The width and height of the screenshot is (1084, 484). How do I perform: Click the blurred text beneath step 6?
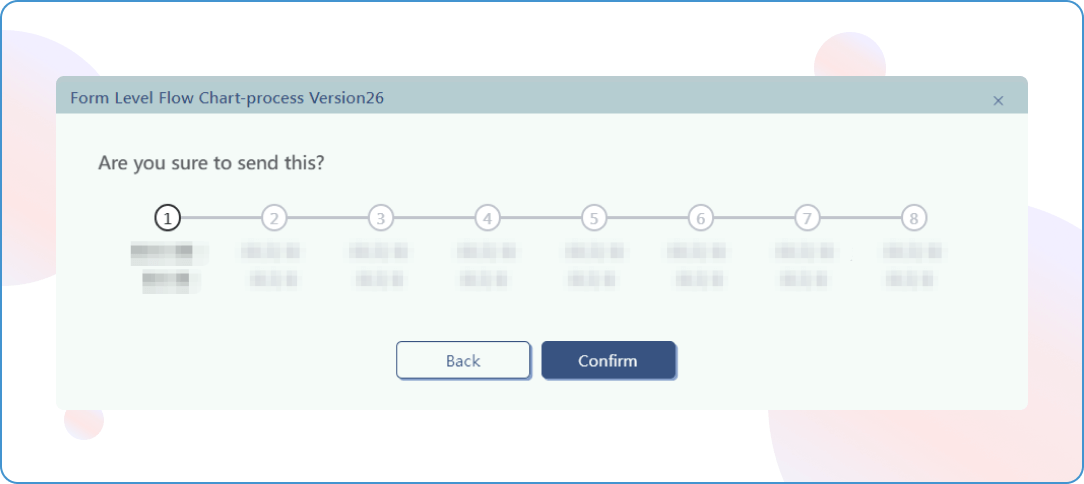point(700,266)
